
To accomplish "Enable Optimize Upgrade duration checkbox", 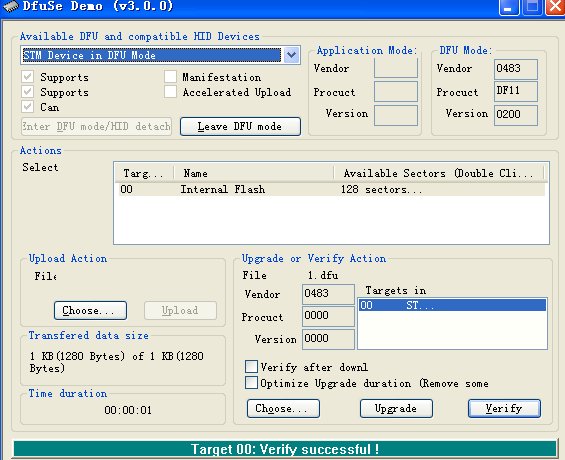I will pyautogui.click(x=251, y=383).
